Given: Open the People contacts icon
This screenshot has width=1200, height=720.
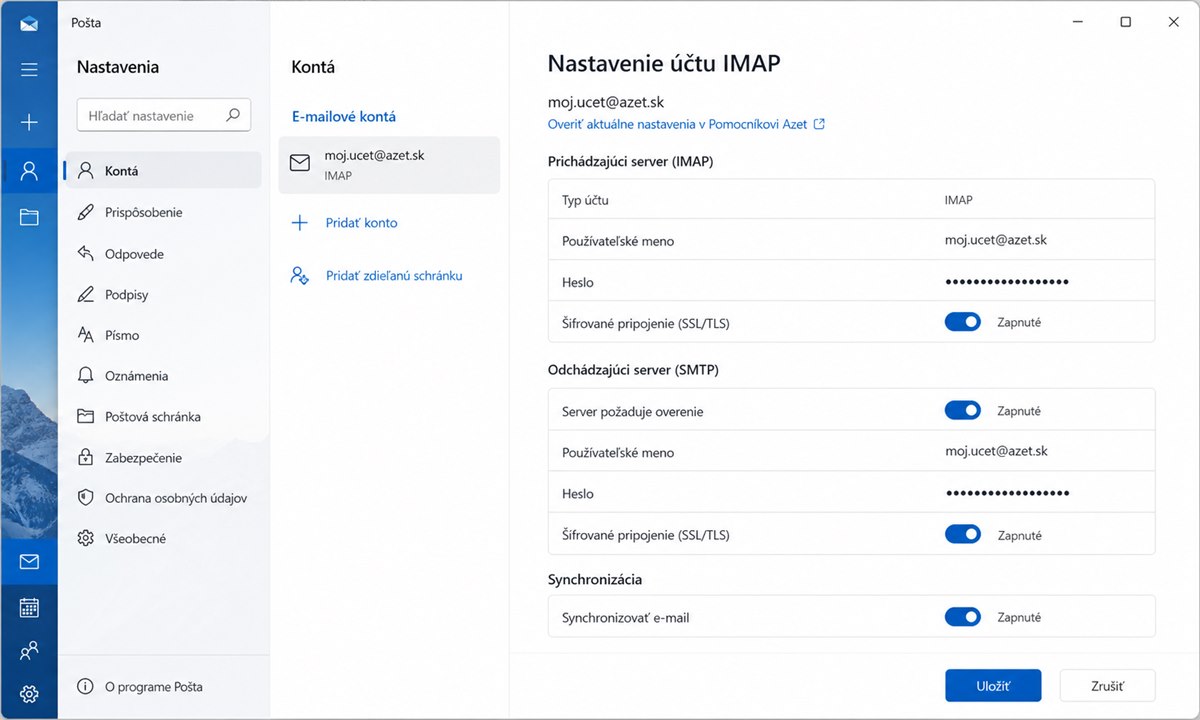Looking at the screenshot, I should [29, 651].
